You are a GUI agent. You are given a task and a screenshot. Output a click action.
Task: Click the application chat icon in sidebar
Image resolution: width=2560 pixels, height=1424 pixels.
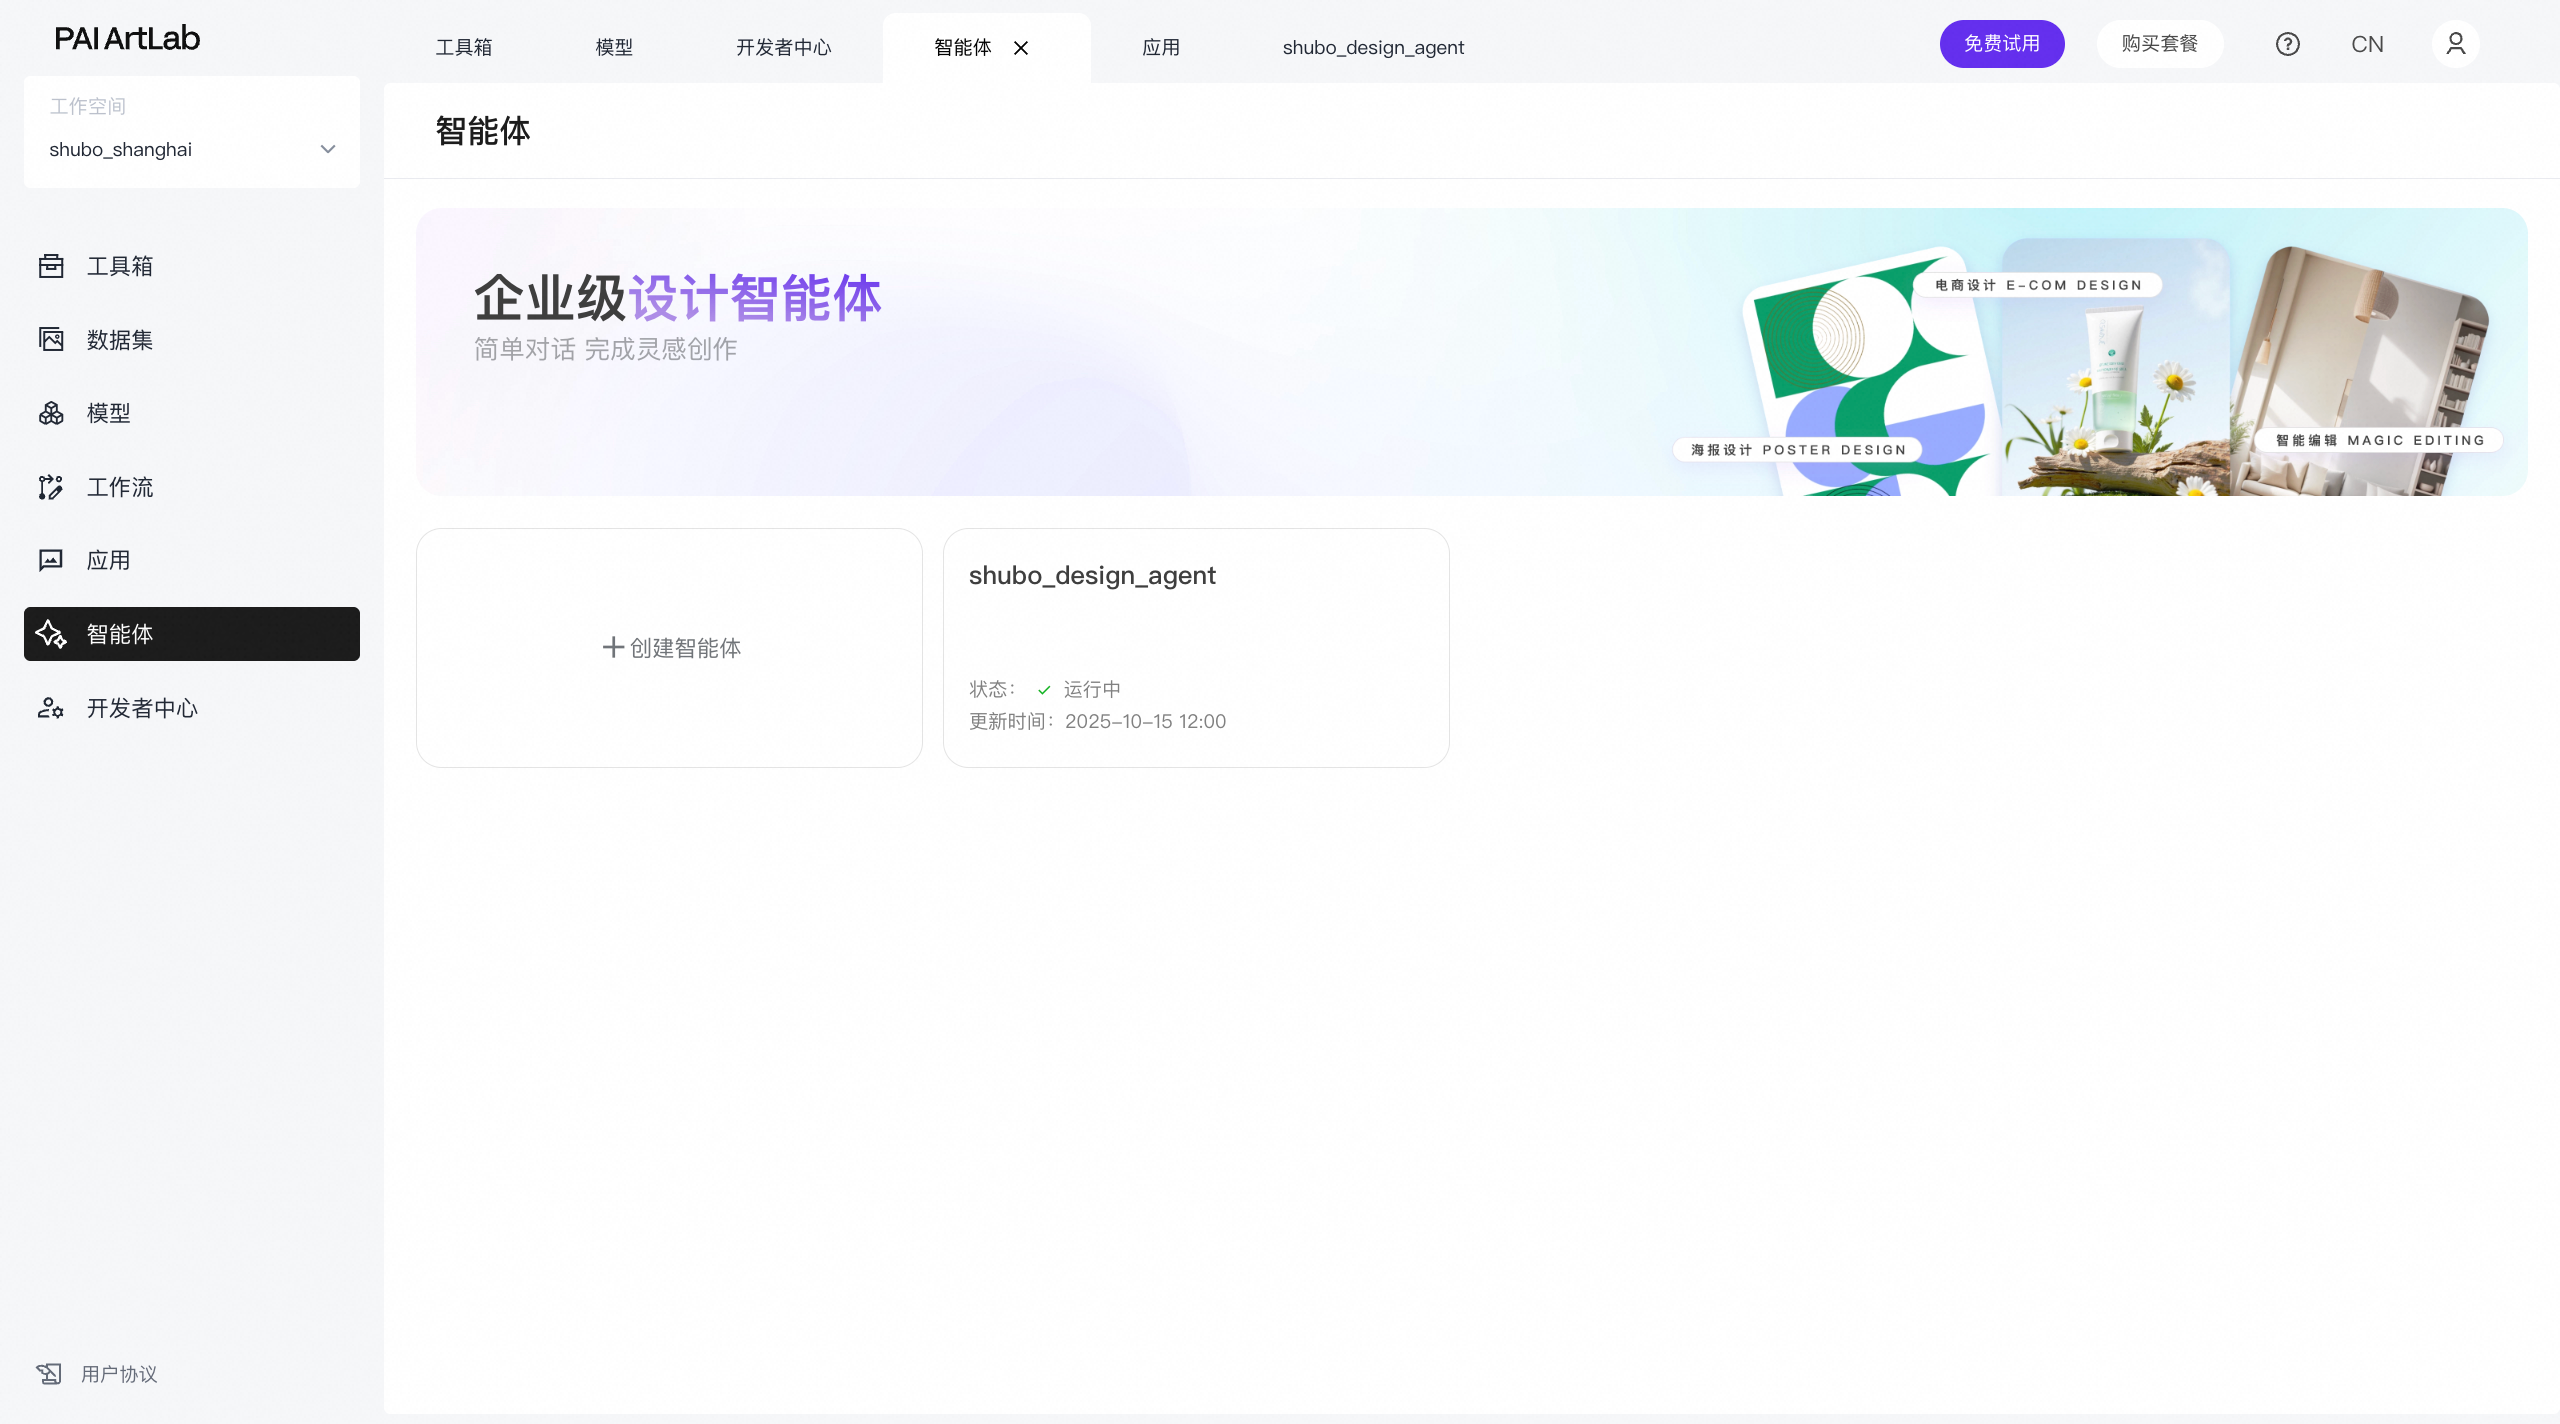pos(51,560)
